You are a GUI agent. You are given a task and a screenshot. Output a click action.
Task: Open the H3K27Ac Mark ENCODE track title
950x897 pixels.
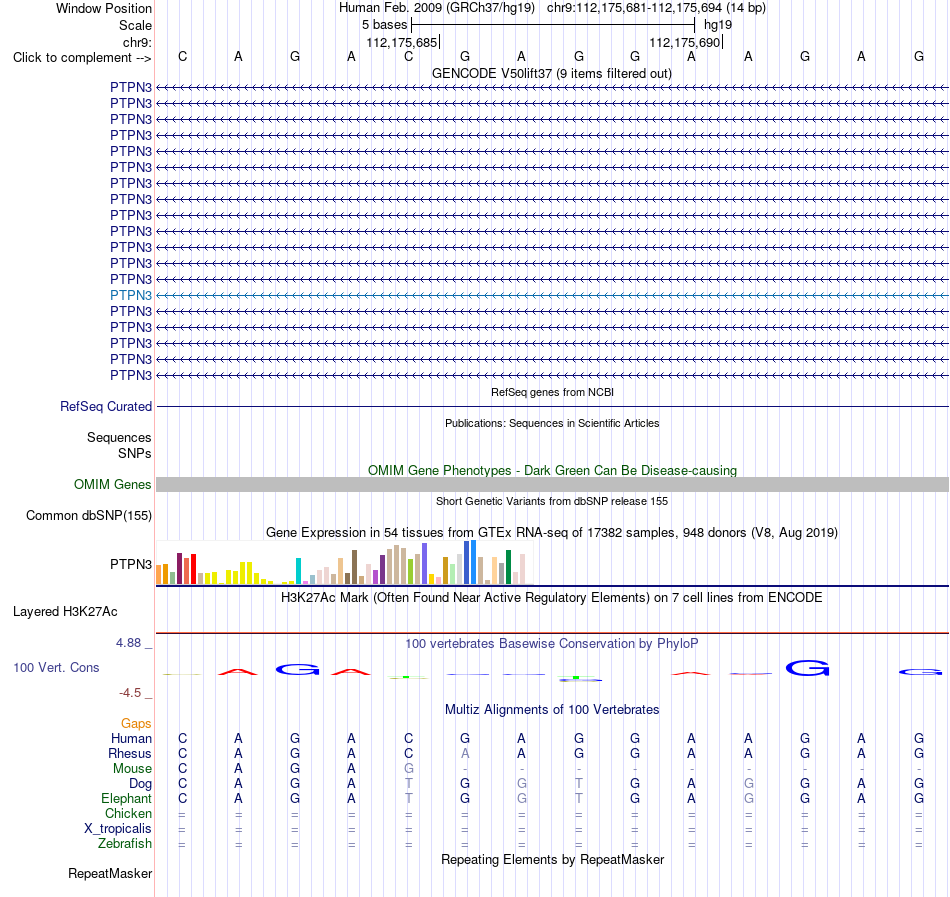(x=552, y=598)
